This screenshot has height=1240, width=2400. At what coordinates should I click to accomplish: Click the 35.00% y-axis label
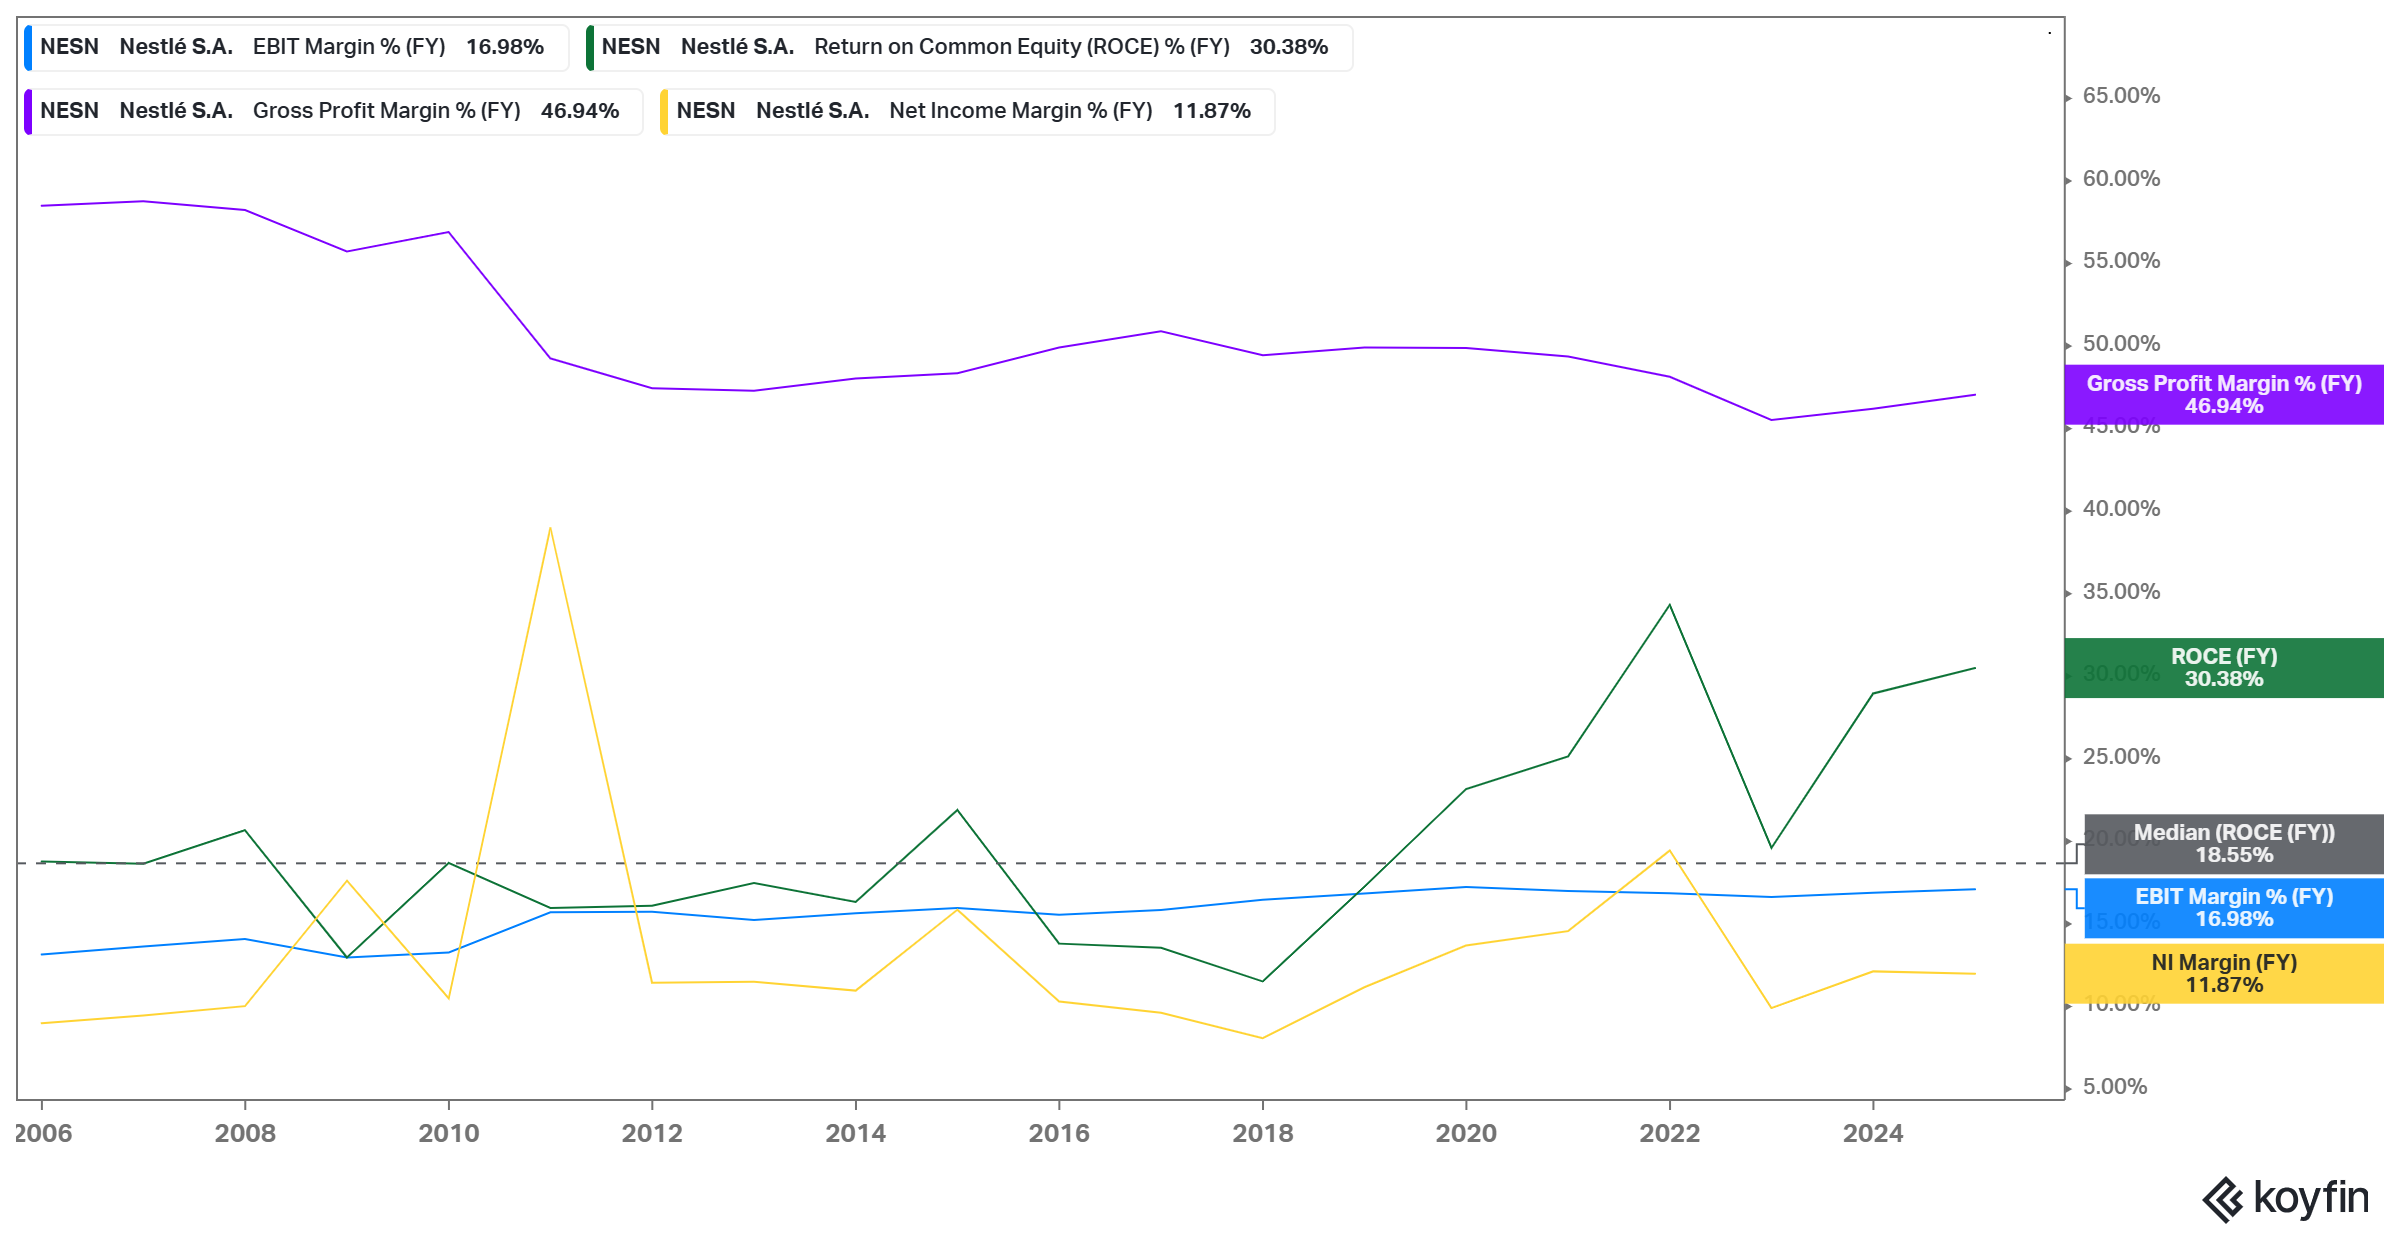pyautogui.click(x=2121, y=592)
